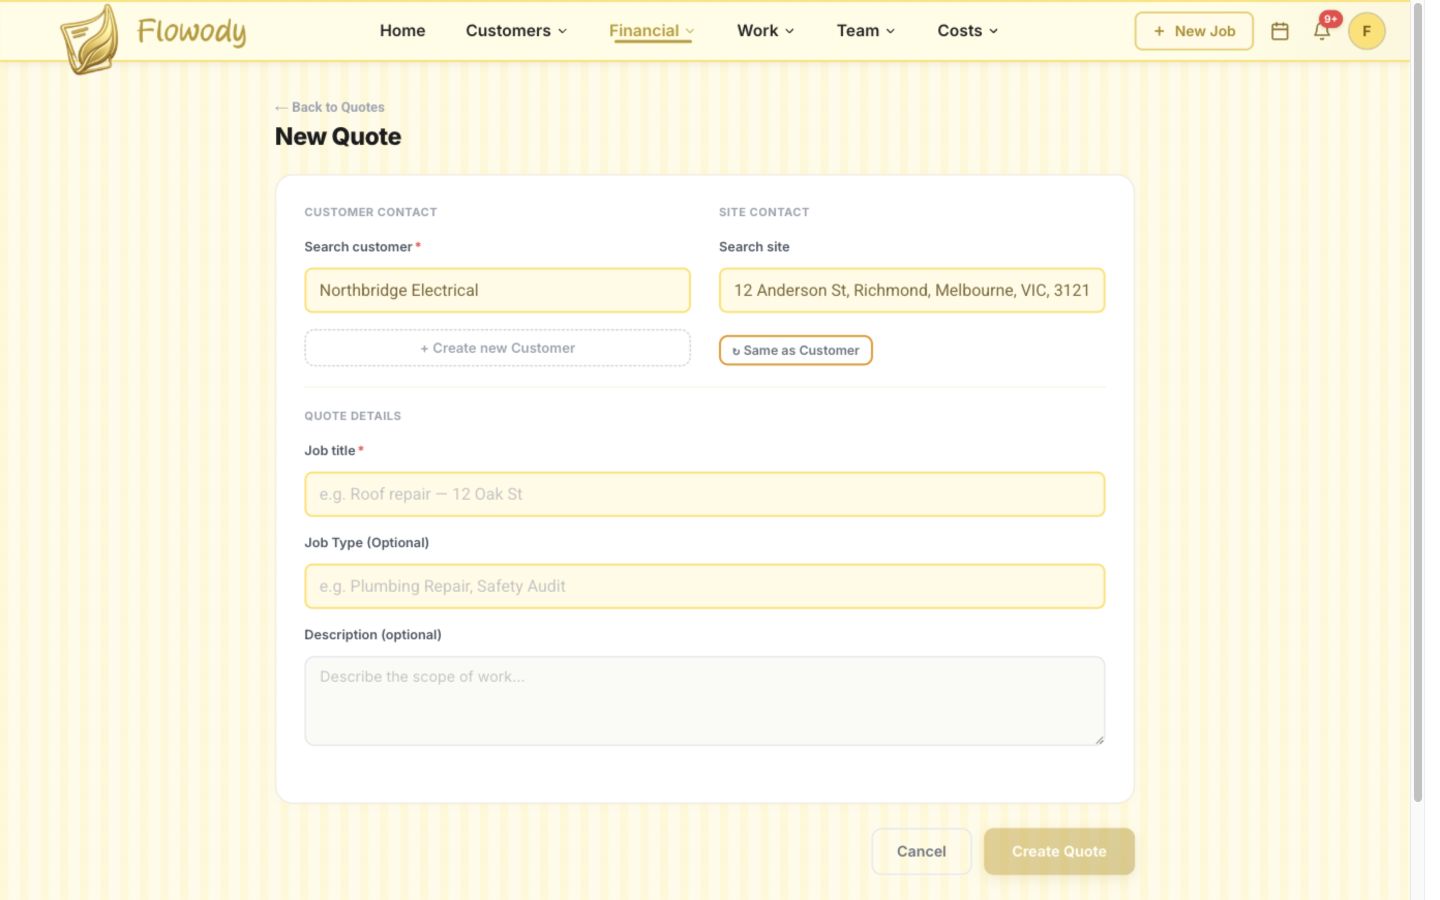The width and height of the screenshot is (1440, 900).
Task: Open the calendar icon in header
Action: (1279, 31)
